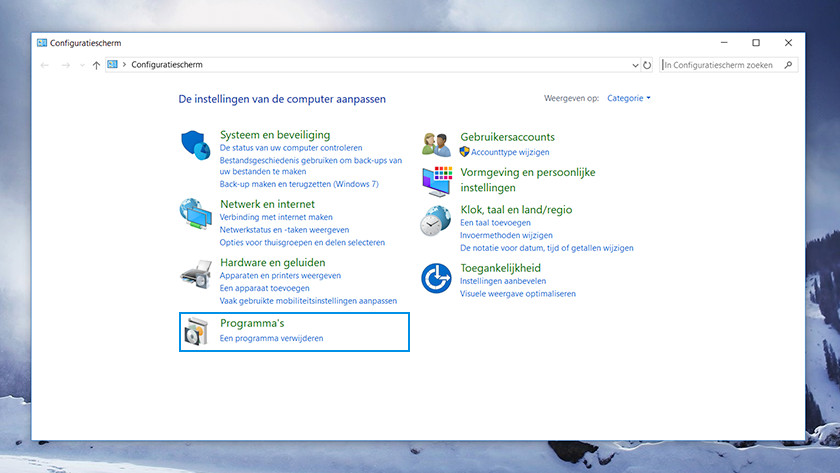
Task: Click the up arrow navigation button
Action: pyautogui.click(x=96, y=65)
